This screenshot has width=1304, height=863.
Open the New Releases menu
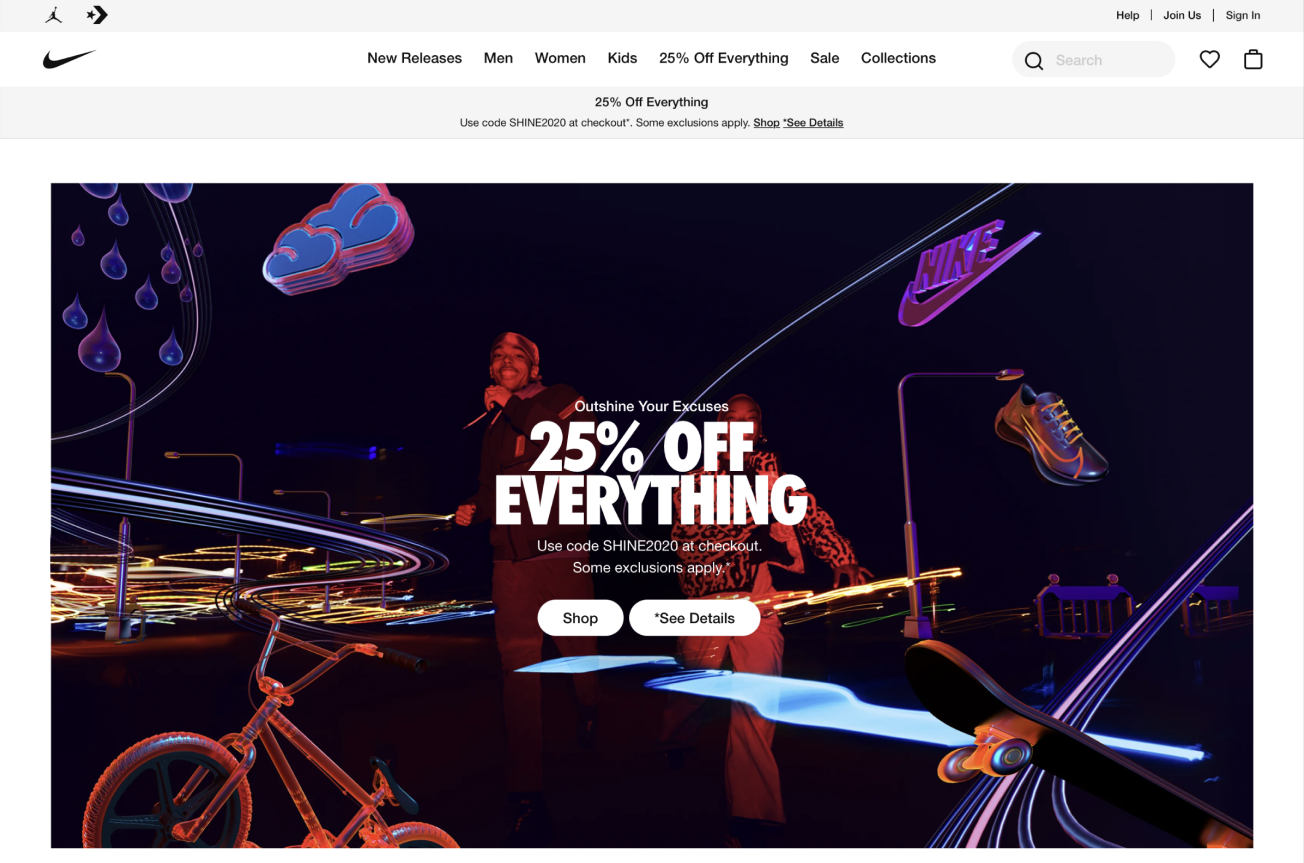click(414, 58)
